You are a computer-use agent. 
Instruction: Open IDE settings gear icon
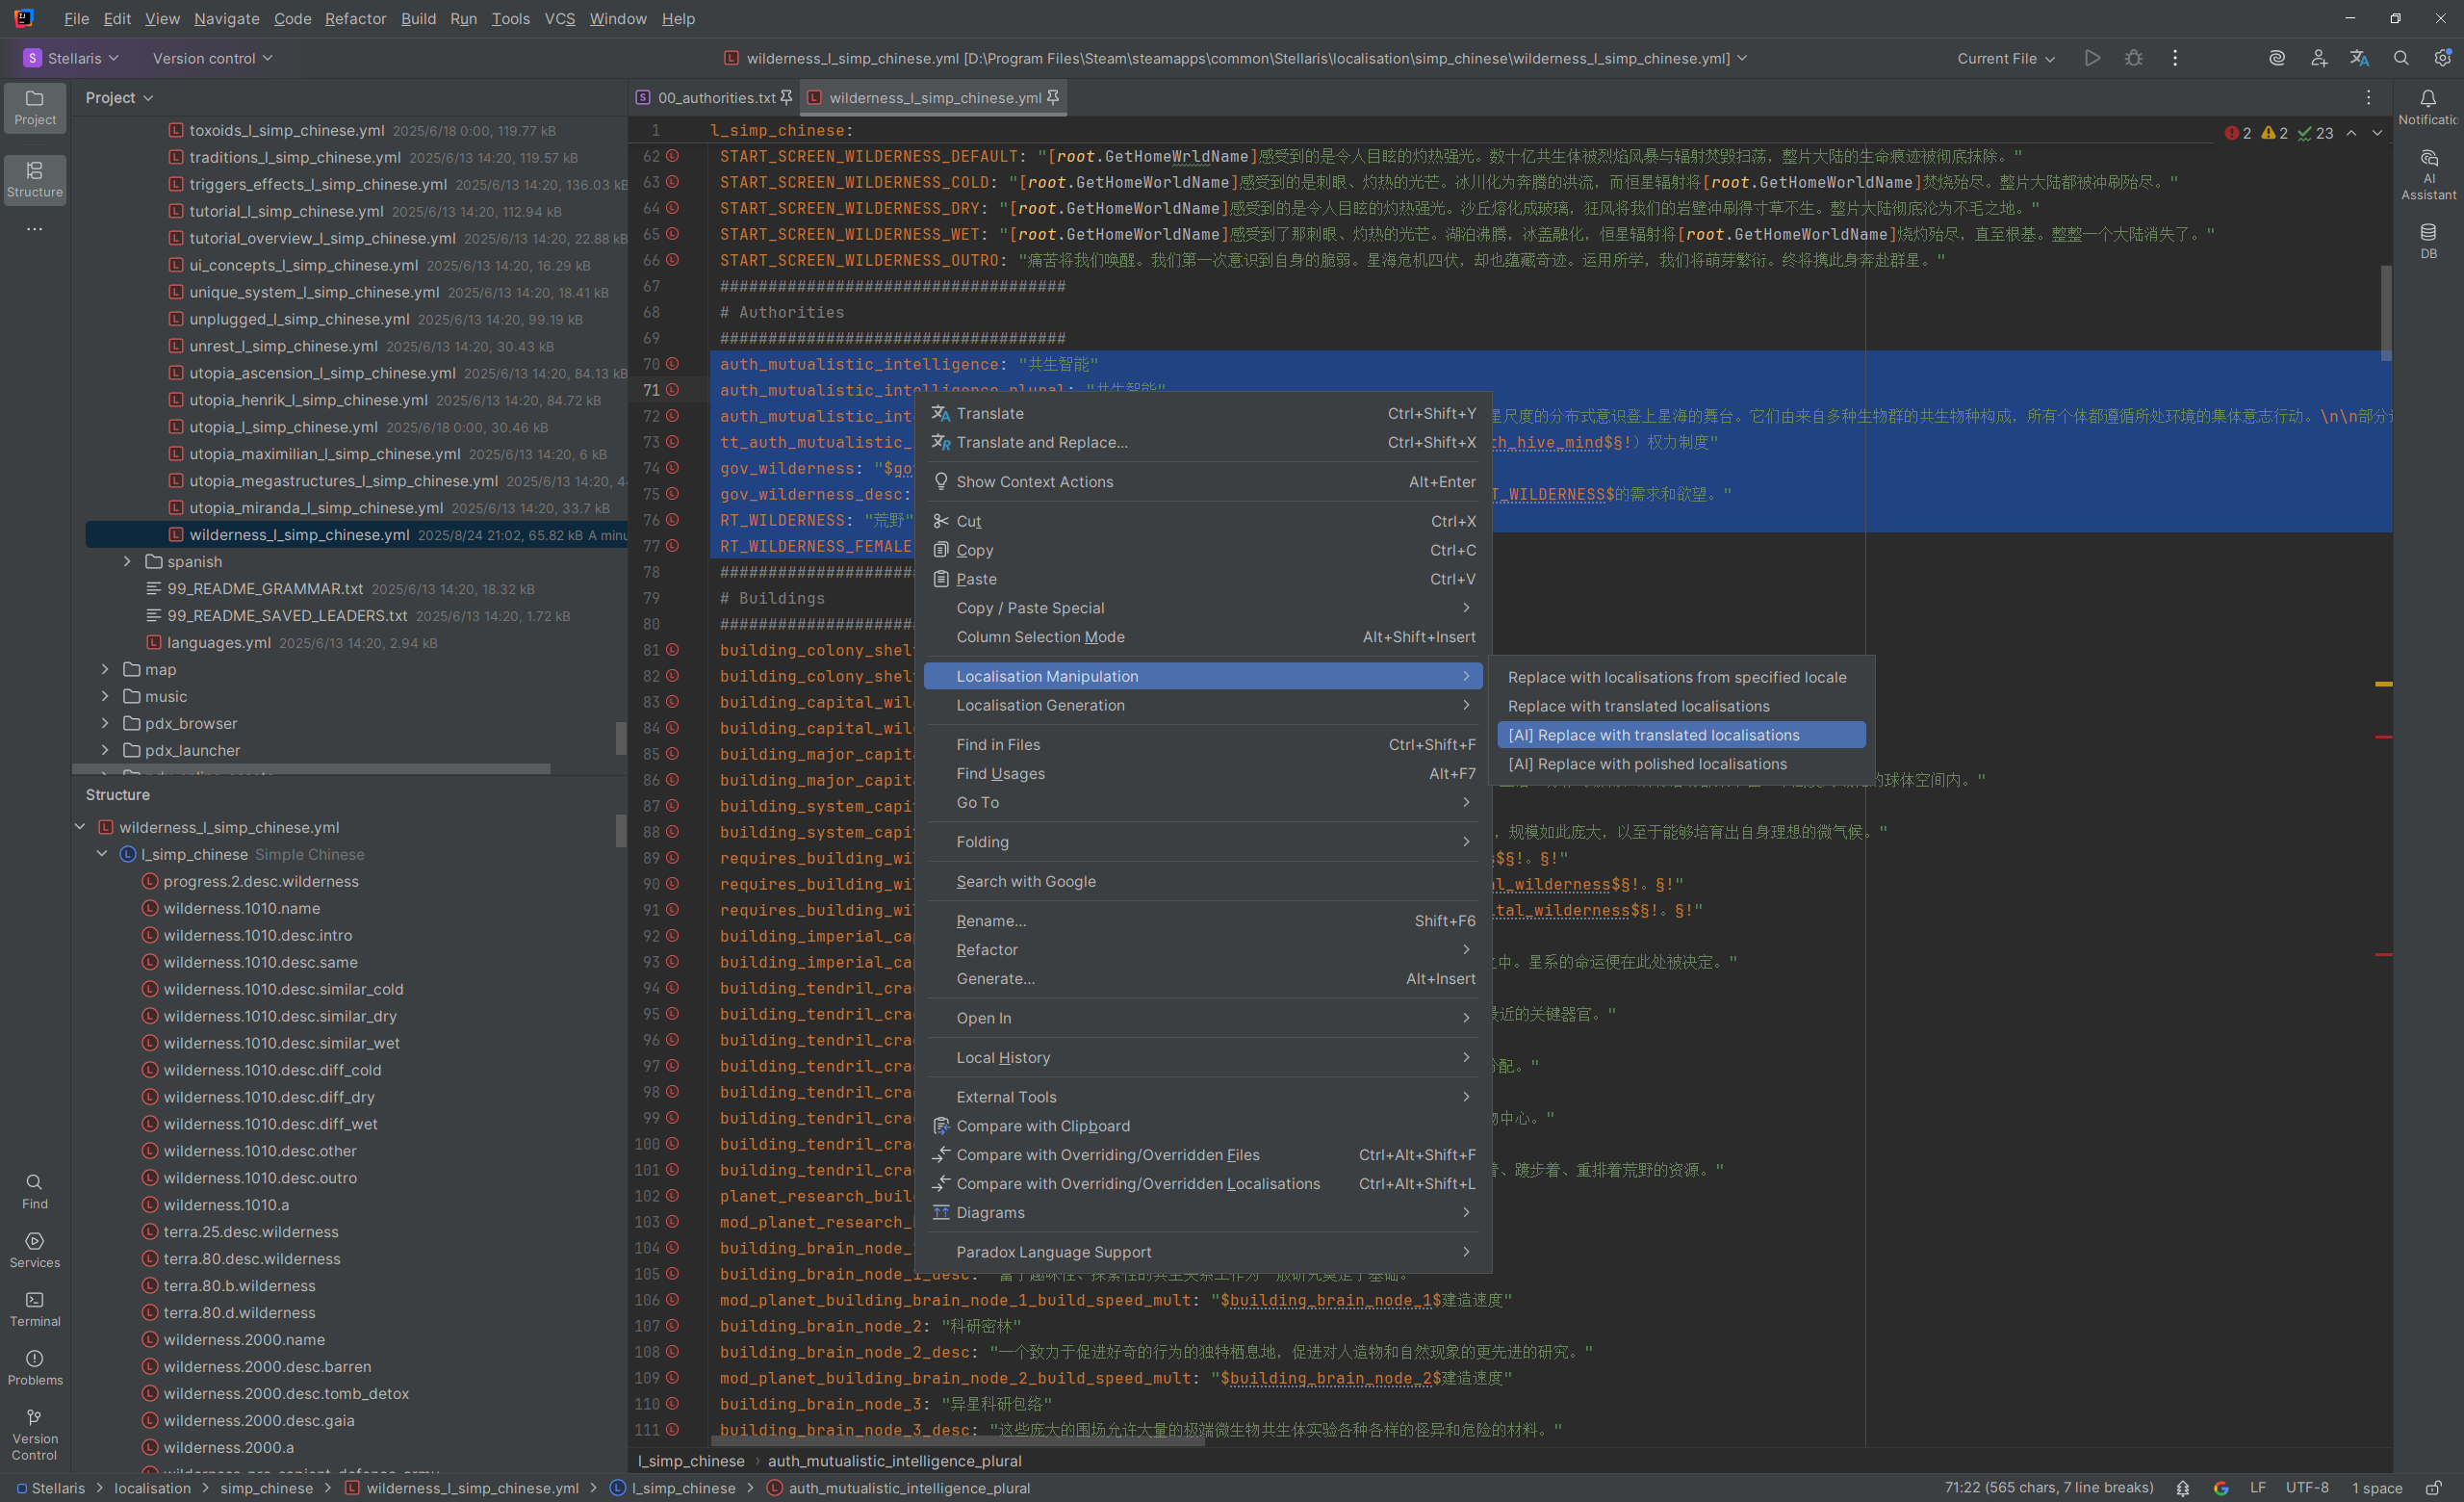(x=2441, y=58)
